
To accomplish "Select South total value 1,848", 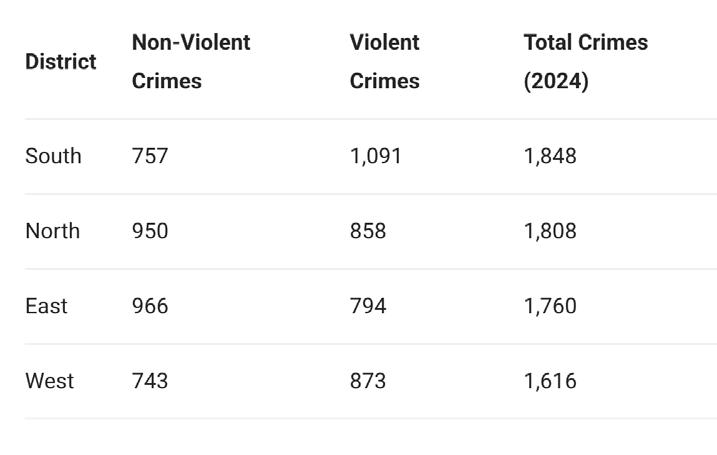I will tap(550, 156).
